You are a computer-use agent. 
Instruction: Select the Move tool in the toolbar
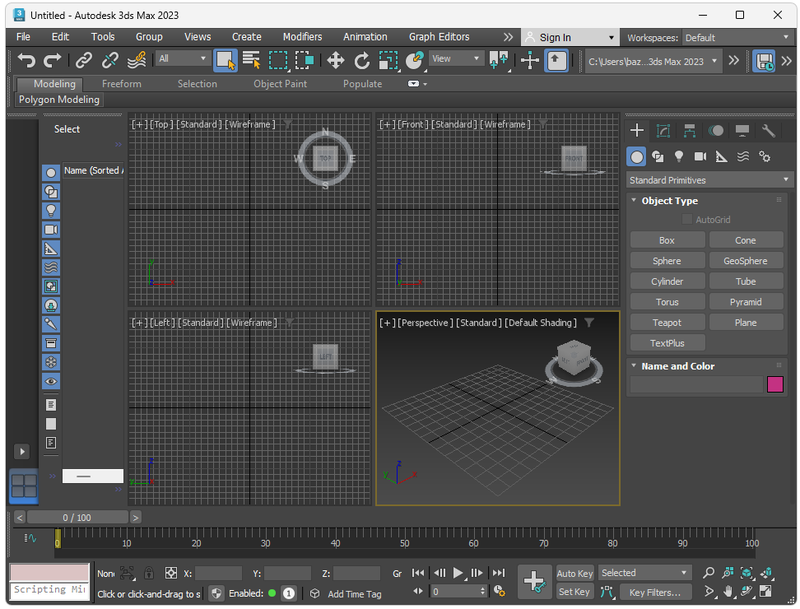[336, 61]
